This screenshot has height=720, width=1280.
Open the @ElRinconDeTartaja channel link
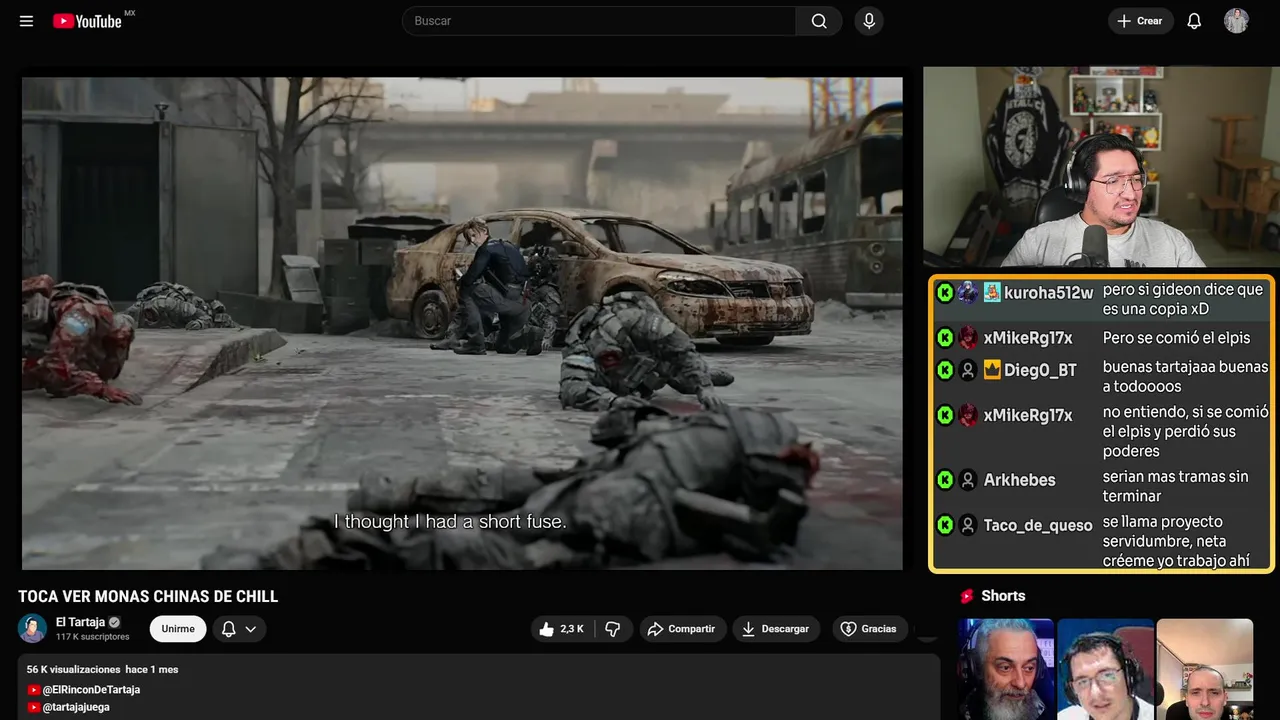point(91,690)
